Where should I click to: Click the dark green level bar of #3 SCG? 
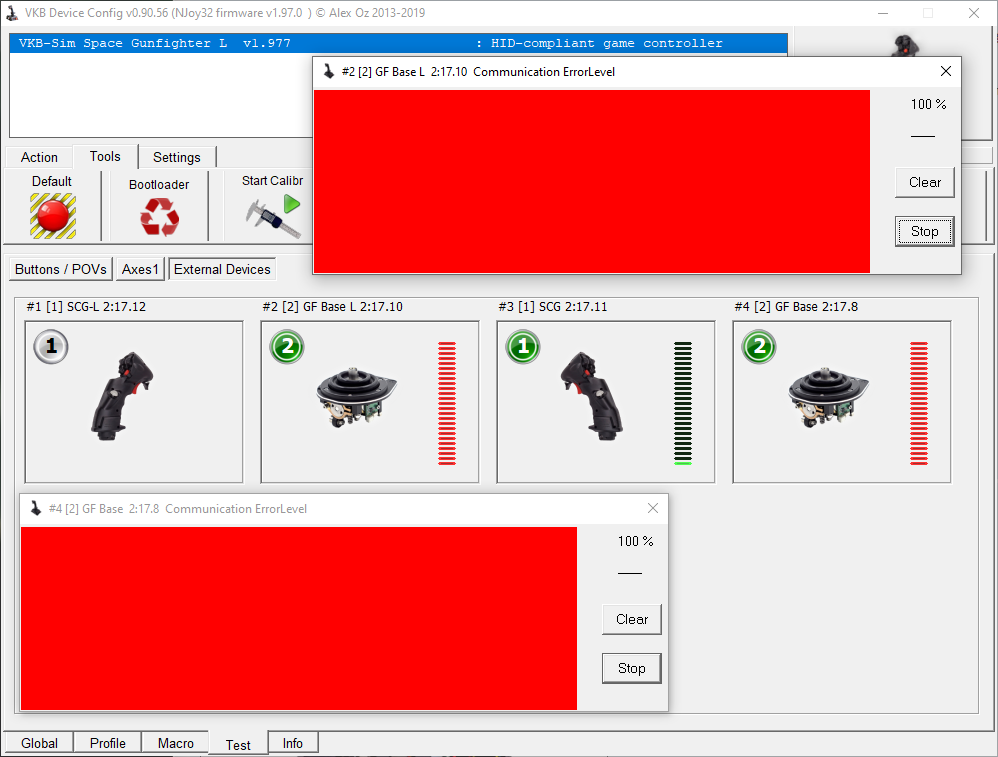683,404
